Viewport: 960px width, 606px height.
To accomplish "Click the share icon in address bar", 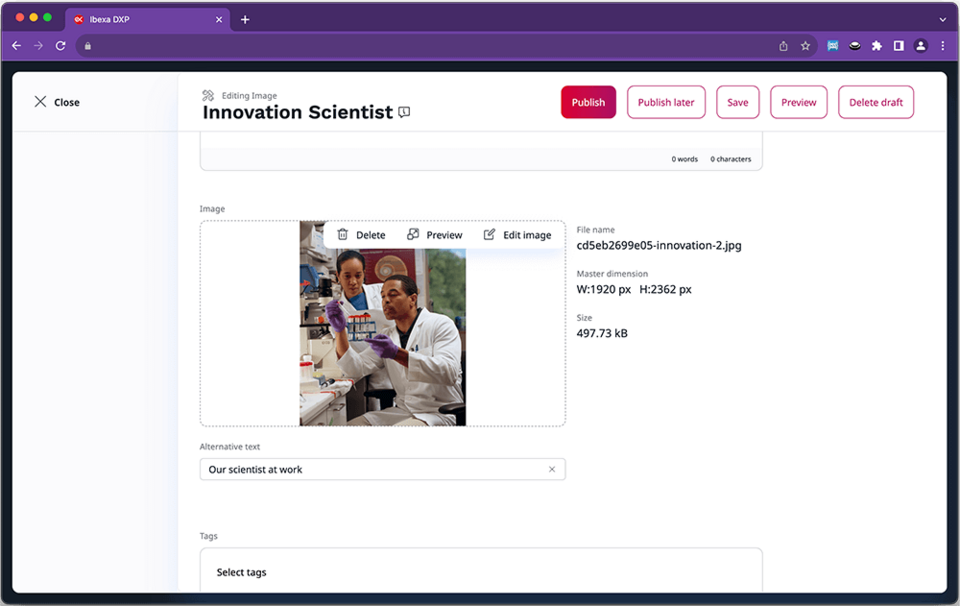I will click(783, 46).
